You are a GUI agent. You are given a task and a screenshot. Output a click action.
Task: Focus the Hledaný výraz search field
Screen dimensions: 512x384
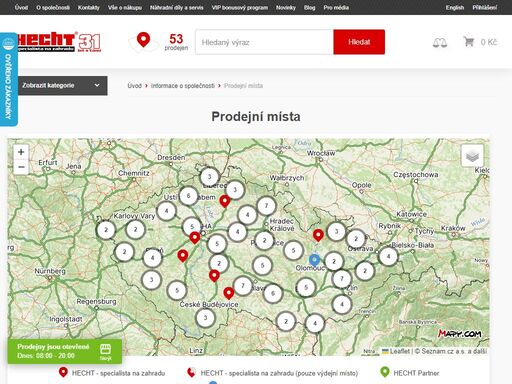pyautogui.click(x=264, y=42)
